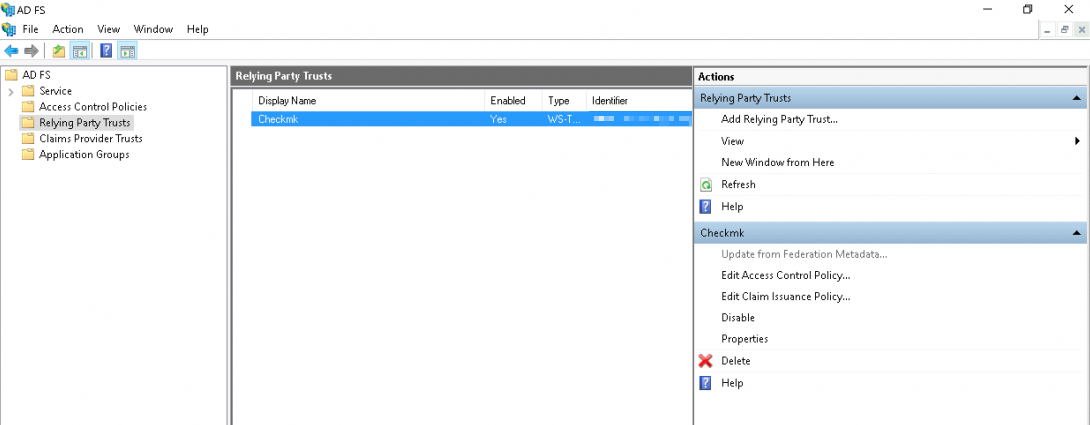This screenshot has height=425, width=1090.
Task: Click the AD FS app icon in title bar
Action: (x=8, y=9)
